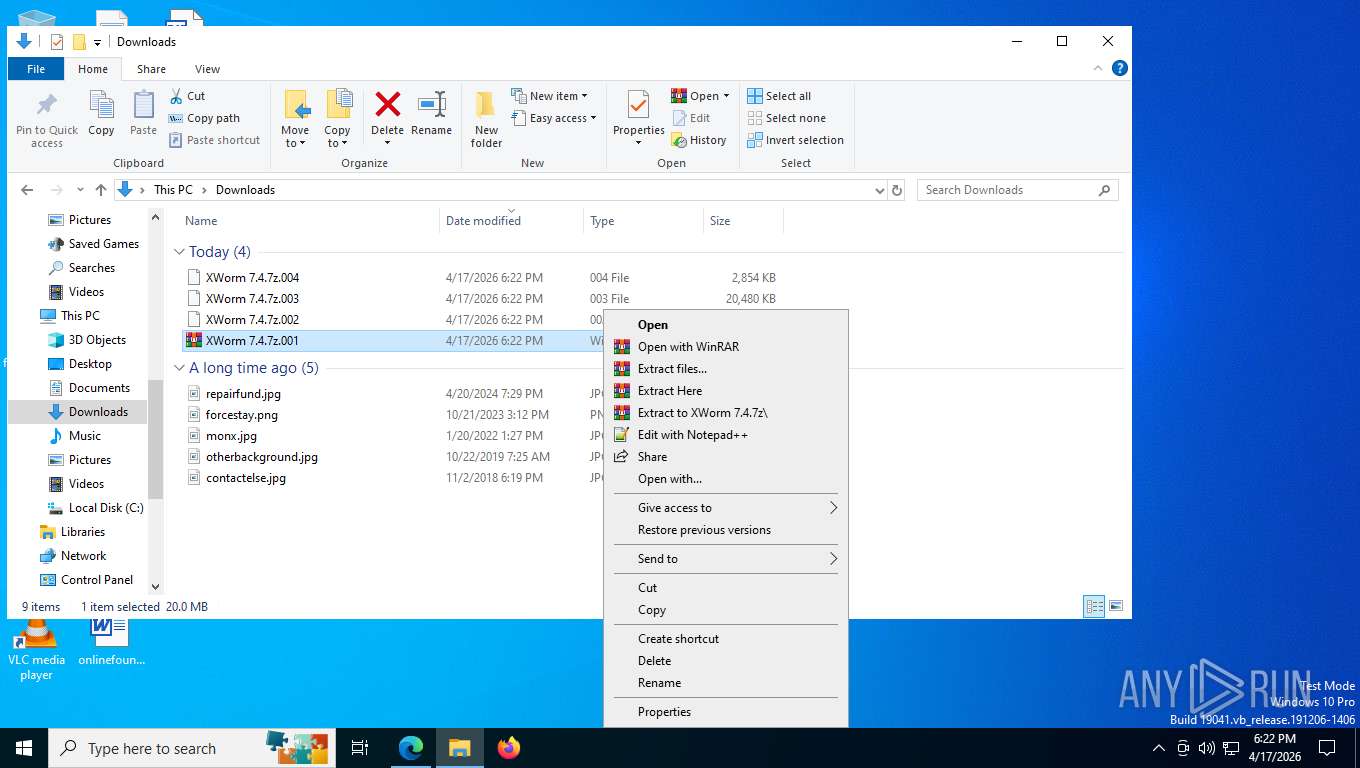
Task: Select file XWorm 7.4.7z.002
Action: pos(252,320)
